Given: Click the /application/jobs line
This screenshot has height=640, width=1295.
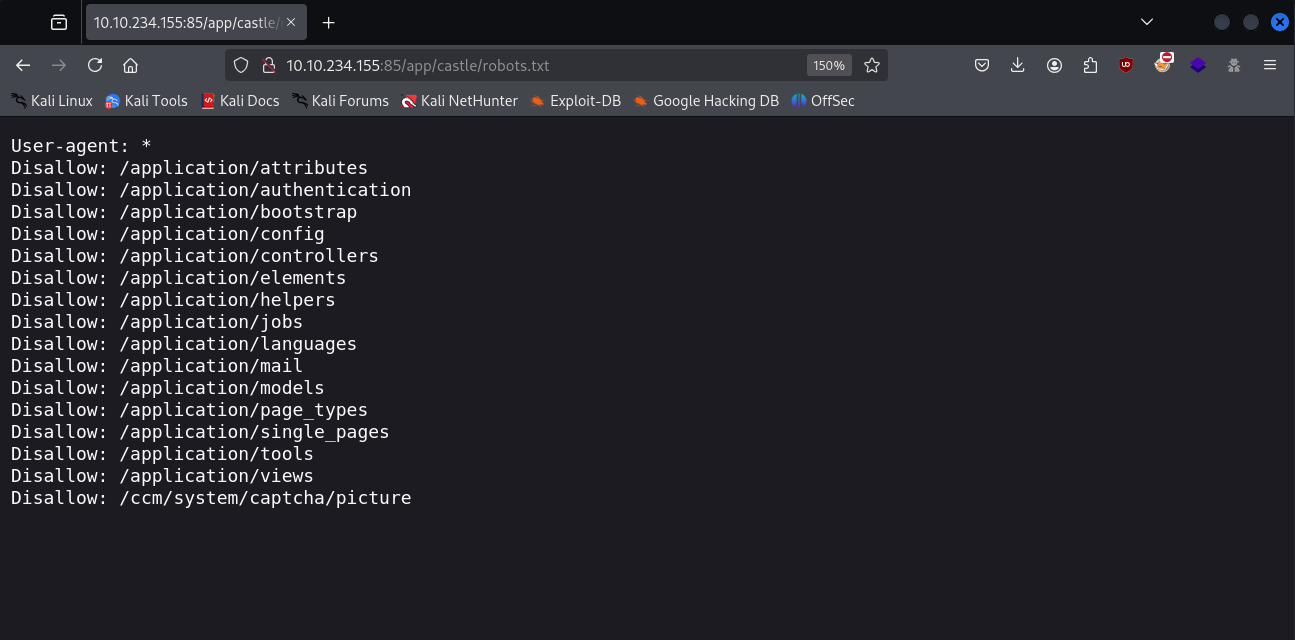Looking at the screenshot, I should click(157, 322).
